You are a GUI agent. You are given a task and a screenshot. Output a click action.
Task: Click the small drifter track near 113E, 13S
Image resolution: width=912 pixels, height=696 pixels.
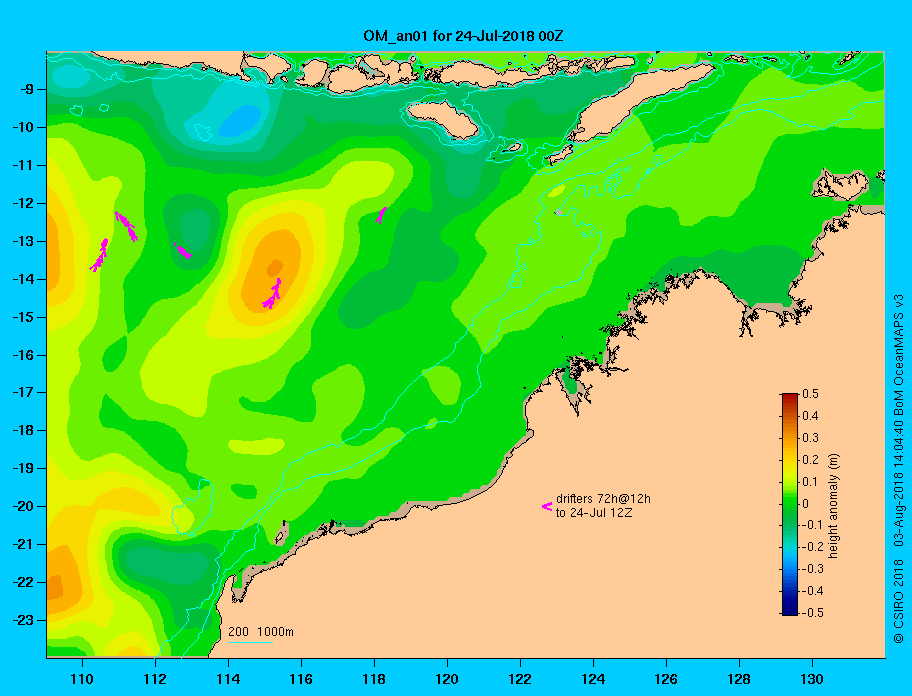point(183,251)
